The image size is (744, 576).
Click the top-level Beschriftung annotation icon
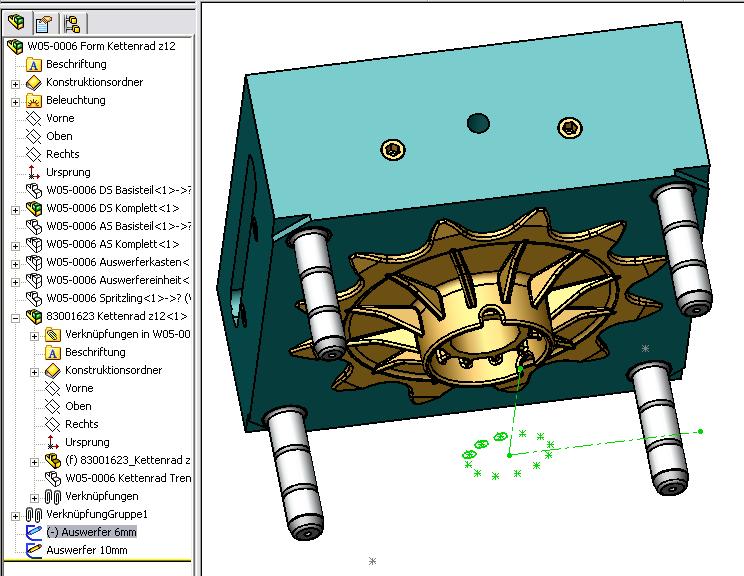[34, 65]
